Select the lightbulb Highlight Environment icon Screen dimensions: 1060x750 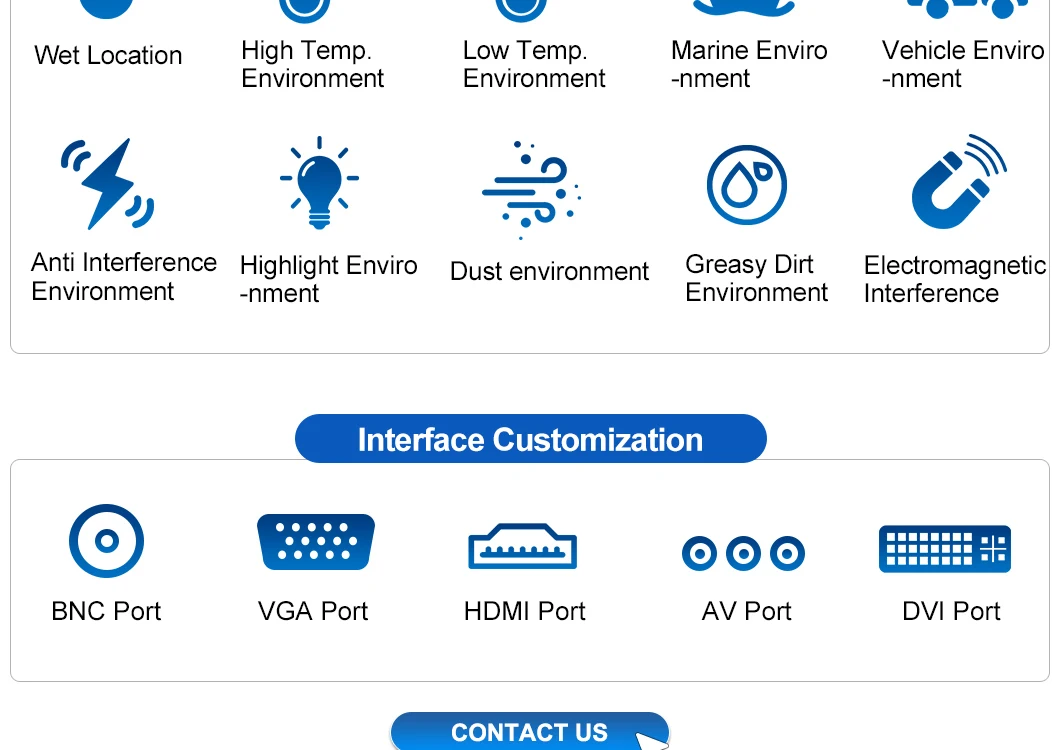click(x=319, y=183)
